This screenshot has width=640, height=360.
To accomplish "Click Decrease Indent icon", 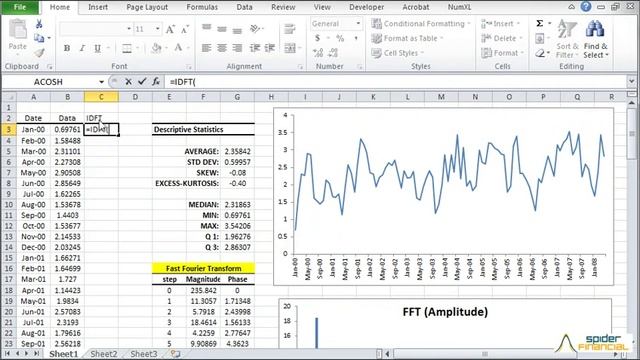I will pos(255,48).
